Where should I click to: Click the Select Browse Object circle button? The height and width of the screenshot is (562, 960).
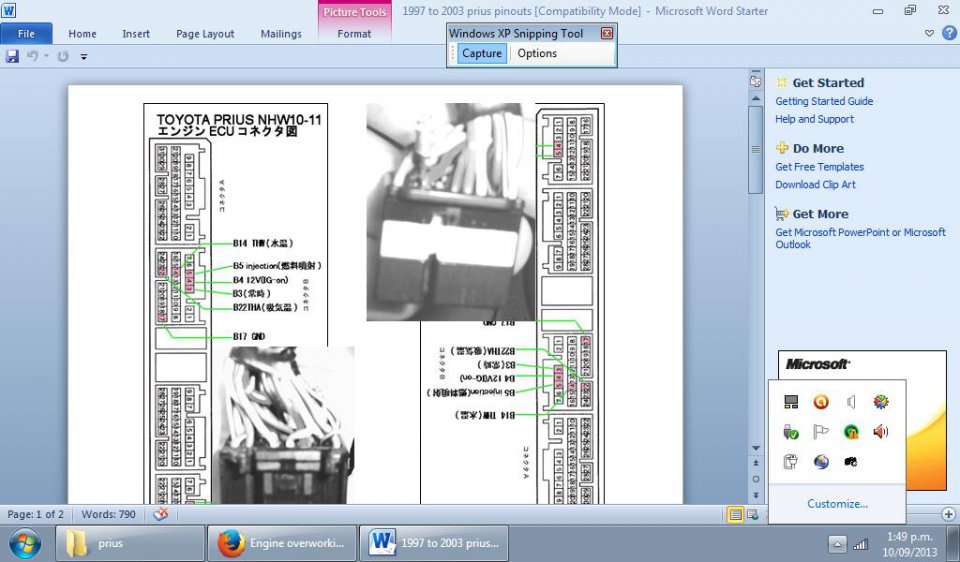(756, 479)
